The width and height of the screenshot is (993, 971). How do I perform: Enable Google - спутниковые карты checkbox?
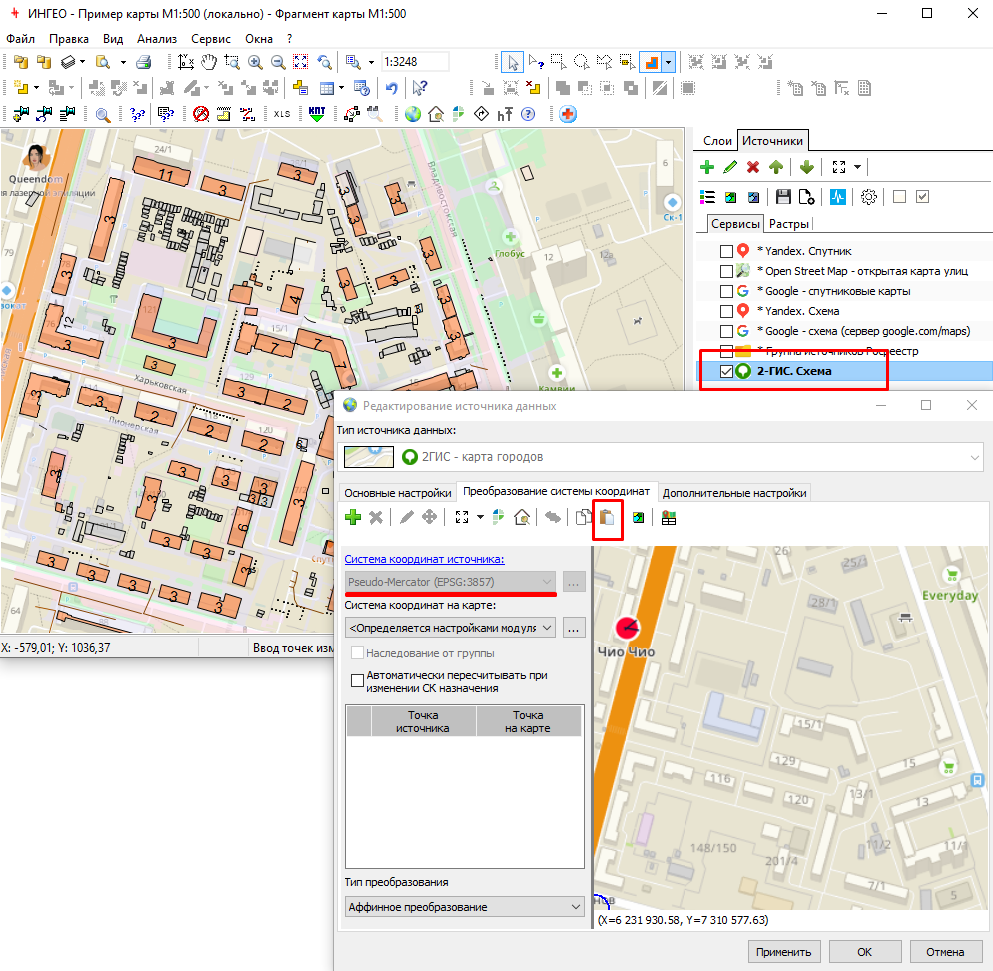point(726,291)
